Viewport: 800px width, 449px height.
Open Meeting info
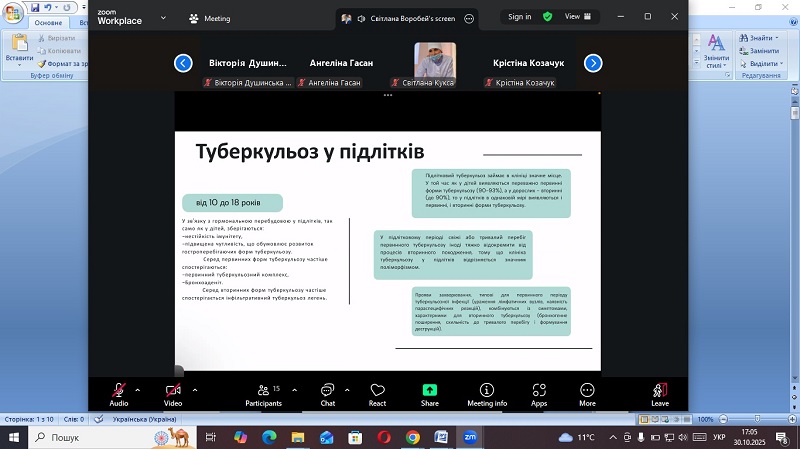pyautogui.click(x=487, y=393)
